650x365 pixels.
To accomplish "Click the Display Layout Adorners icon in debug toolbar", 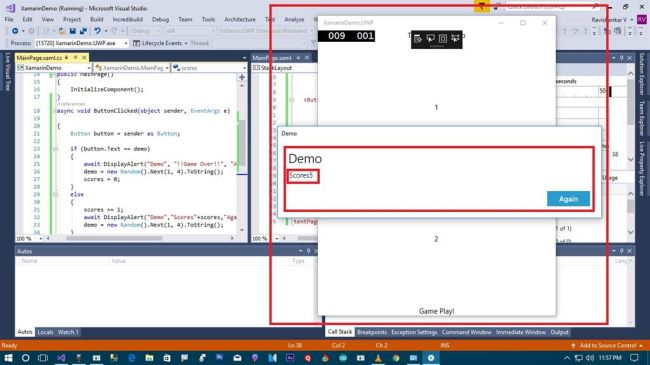I will pyautogui.click(x=443, y=39).
